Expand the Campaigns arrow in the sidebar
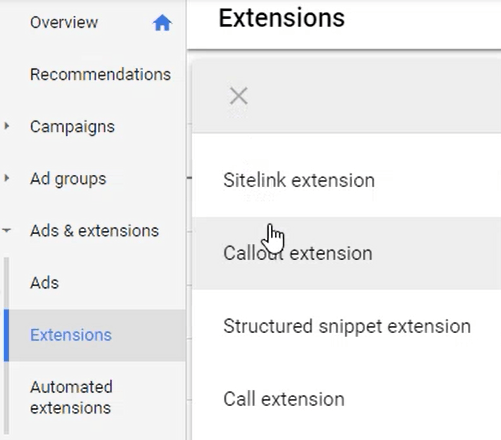The image size is (501, 440). click(6, 126)
